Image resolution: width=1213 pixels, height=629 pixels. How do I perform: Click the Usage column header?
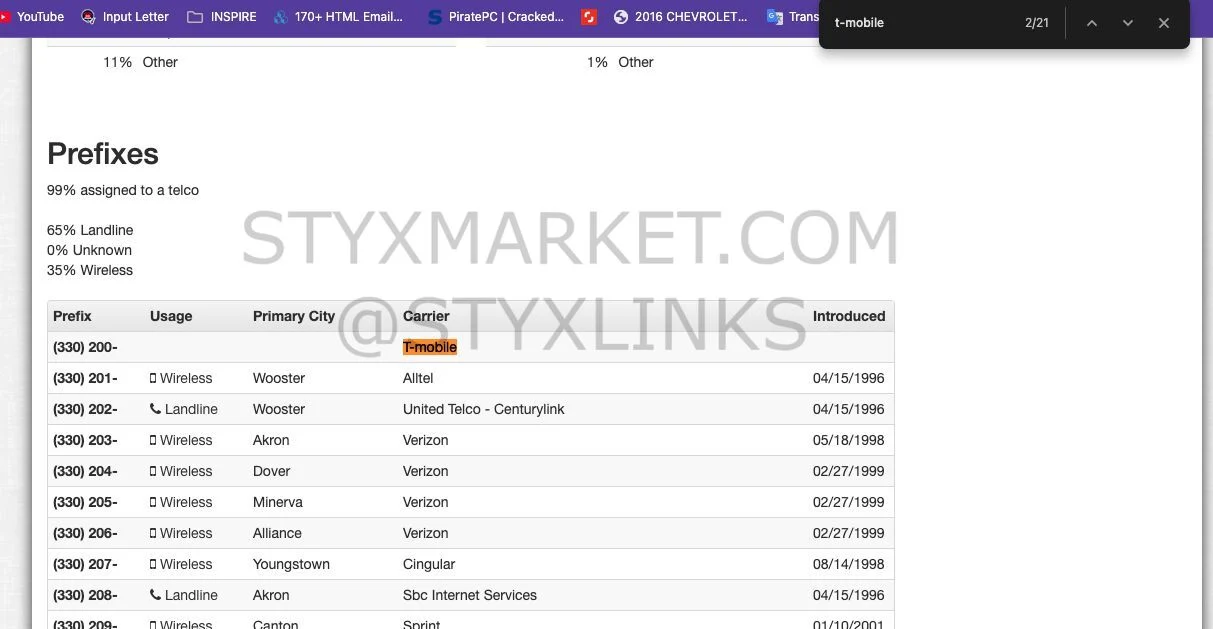pyautogui.click(x=171, y=316)
